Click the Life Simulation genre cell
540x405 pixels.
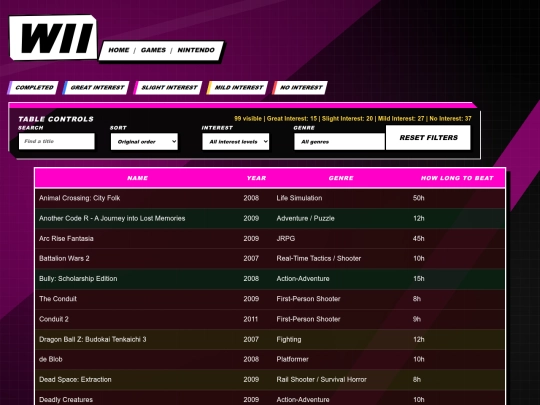(299, 198)
